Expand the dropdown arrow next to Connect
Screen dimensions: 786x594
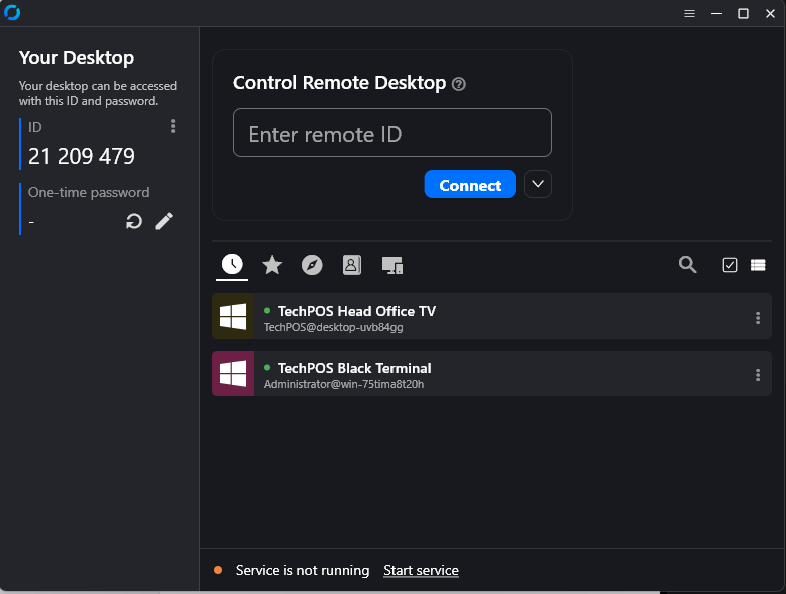(x=538, y=184)
